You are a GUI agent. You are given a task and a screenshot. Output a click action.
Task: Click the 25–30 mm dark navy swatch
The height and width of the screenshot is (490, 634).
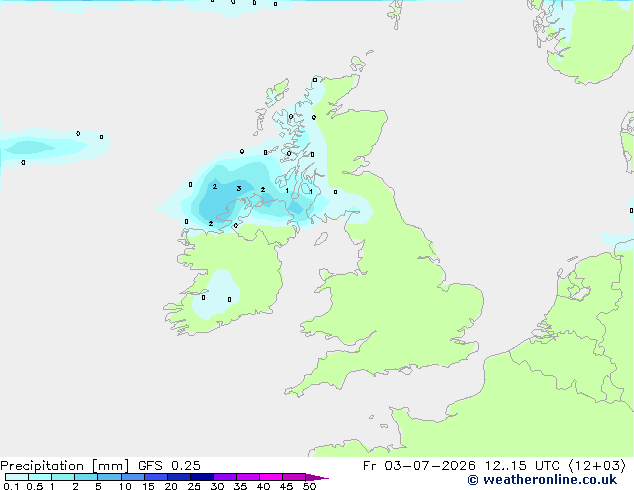click(x=201, y=477)
